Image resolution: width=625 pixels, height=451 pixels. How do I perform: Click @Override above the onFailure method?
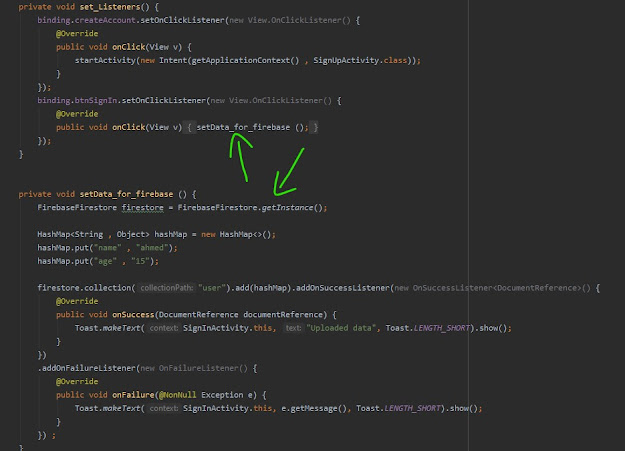[x=77, y=382]
